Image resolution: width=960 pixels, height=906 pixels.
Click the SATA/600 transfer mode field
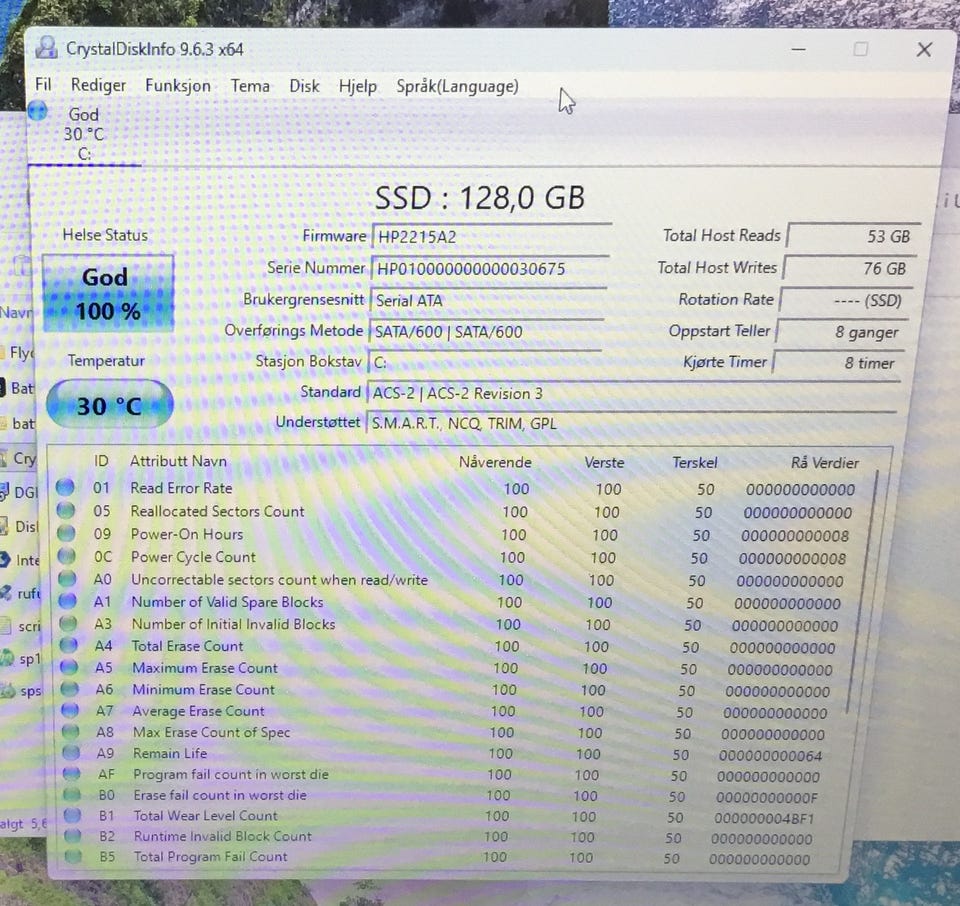click(x=486, y=331)
